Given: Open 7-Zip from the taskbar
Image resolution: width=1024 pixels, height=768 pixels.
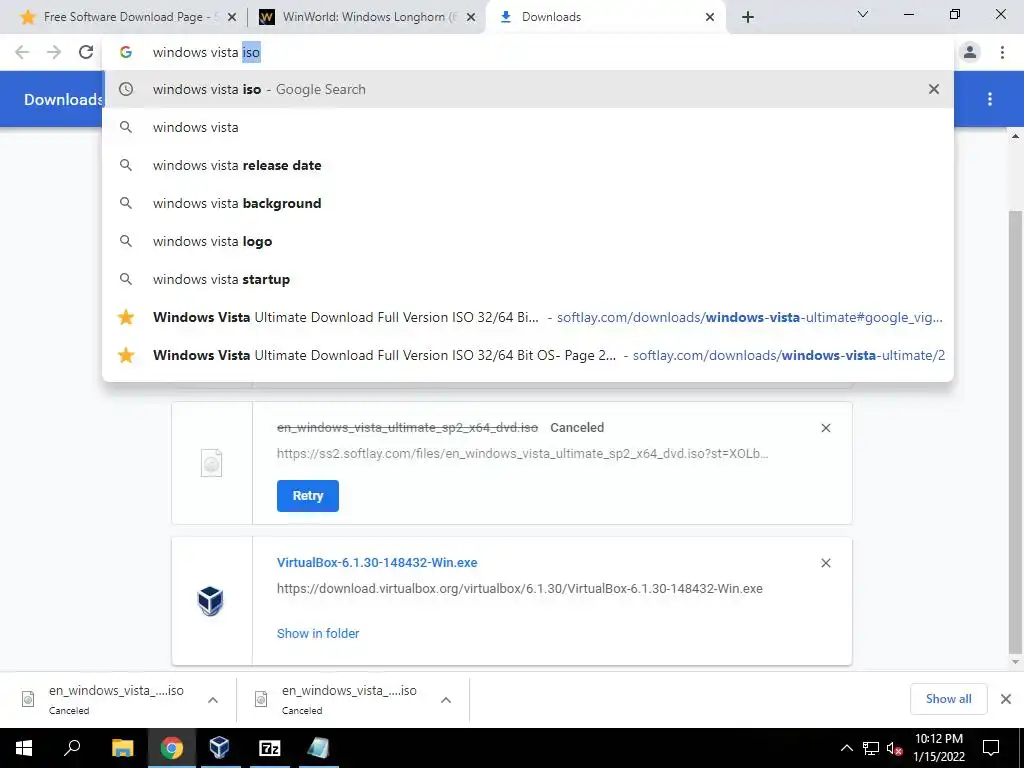Looking at the screenshot, I should 270,748.
